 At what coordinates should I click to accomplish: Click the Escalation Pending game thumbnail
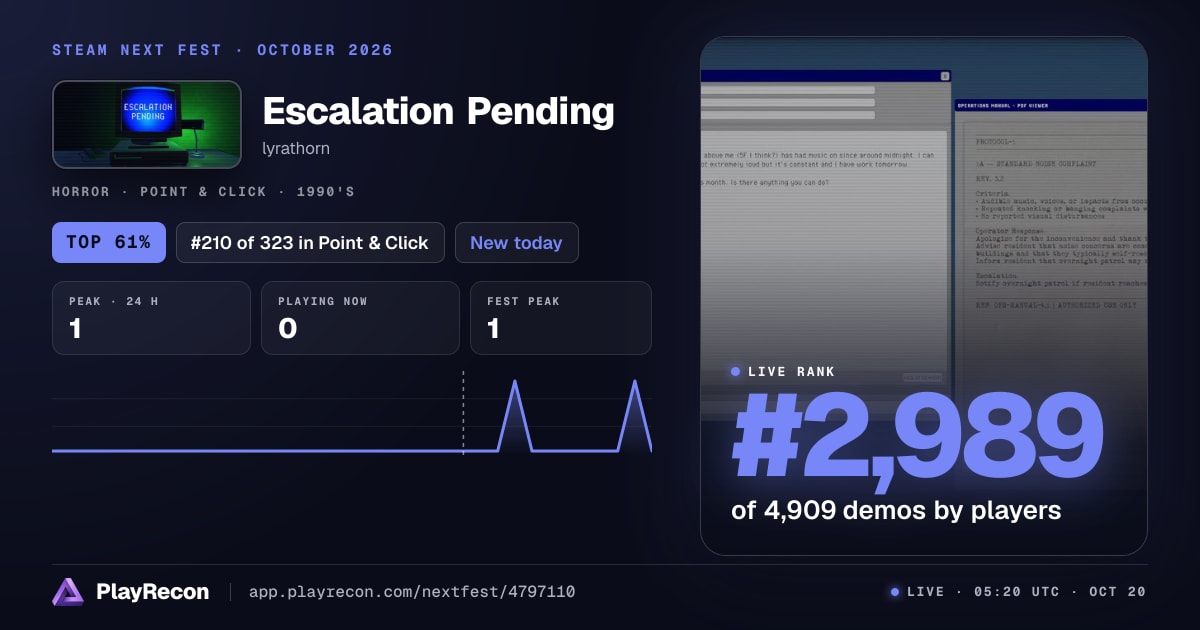pyautogui.click(x=147, y=124)
